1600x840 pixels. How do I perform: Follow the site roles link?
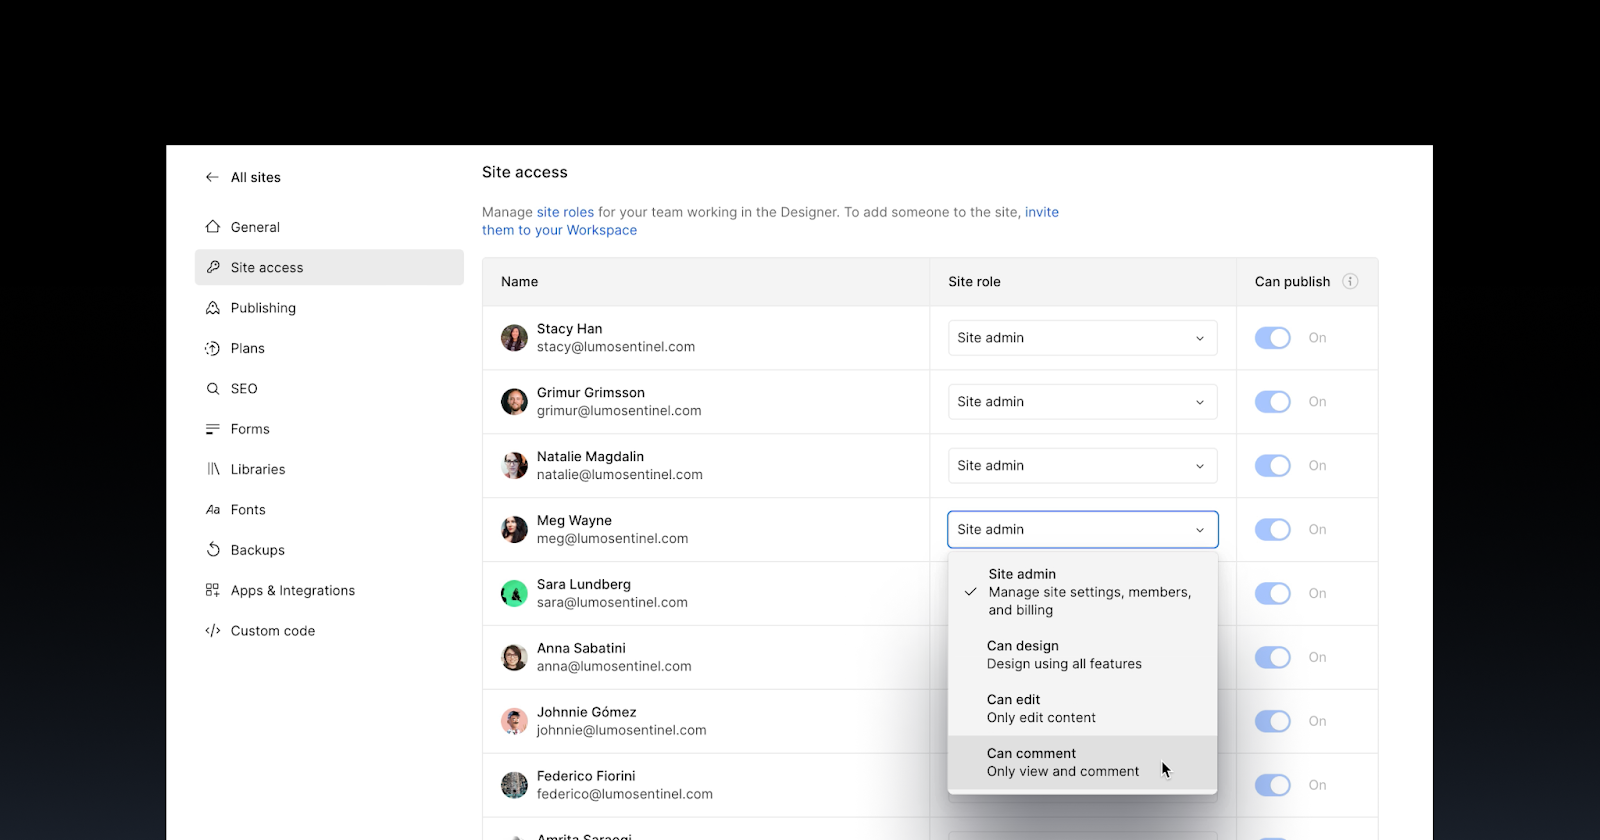(565, 212)
